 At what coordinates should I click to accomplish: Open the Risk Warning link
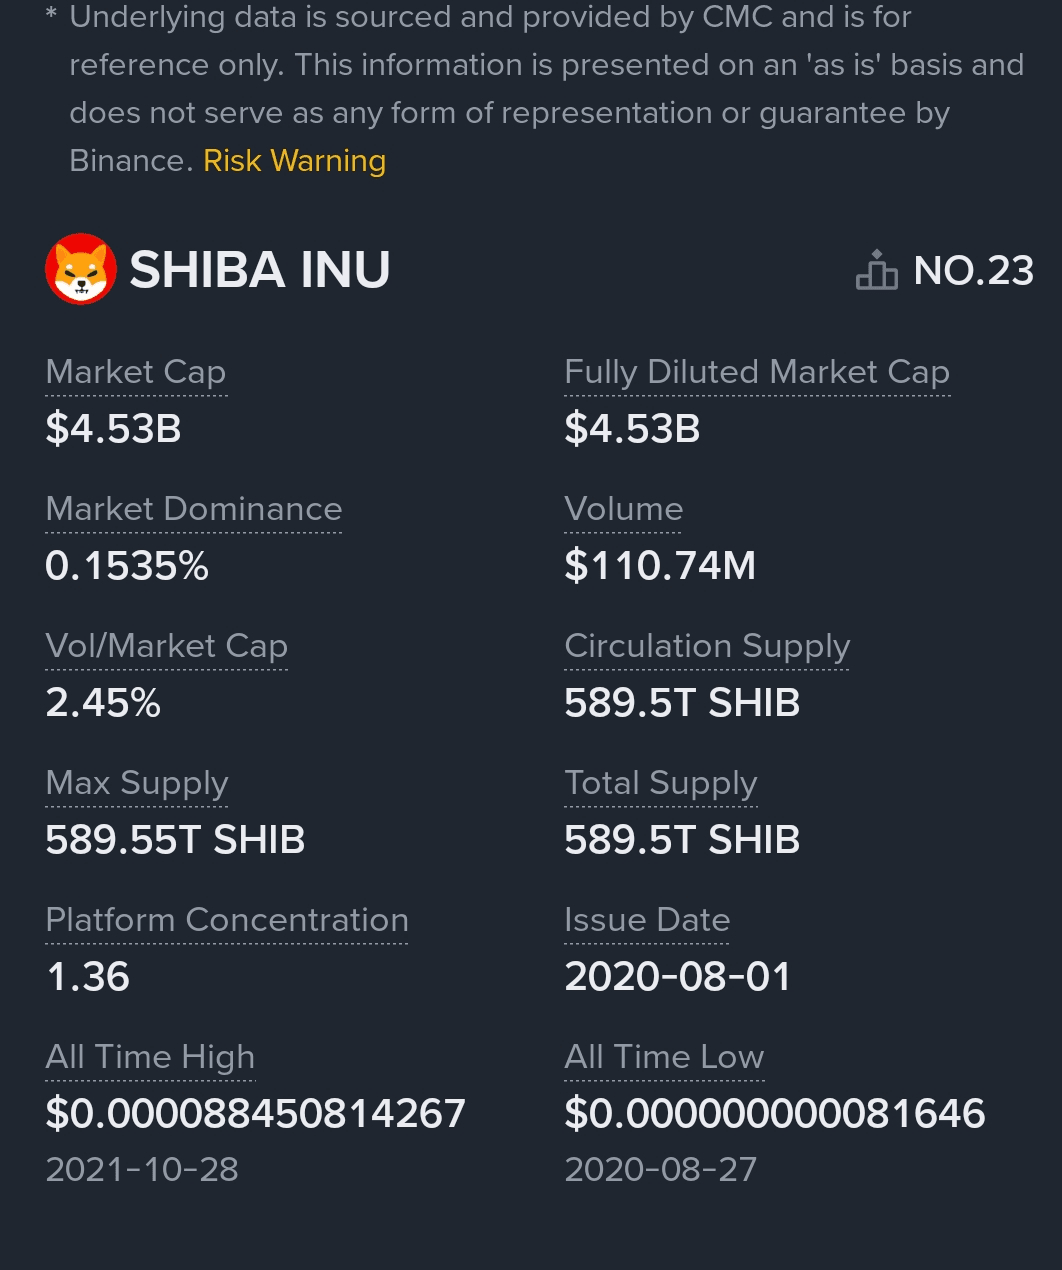point(294,161)
